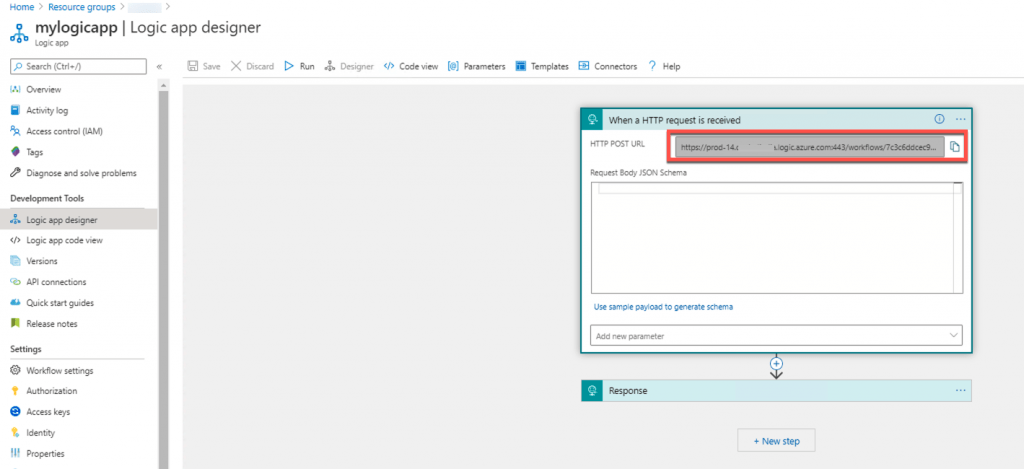The height and width of the screenshot is (469, 1024).
Task: Open Code view from toolbar
Action: point(411,66)
